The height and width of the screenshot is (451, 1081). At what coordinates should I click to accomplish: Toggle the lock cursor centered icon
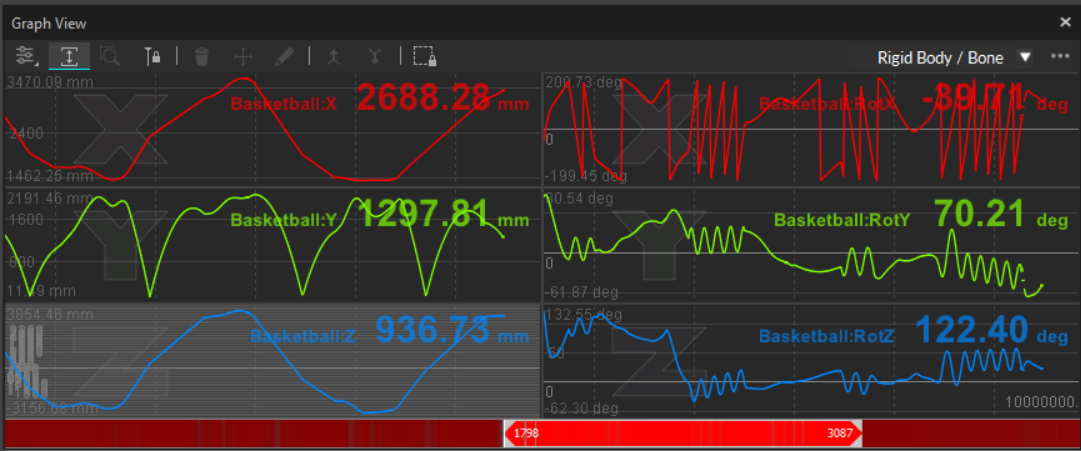[x=153, y=56]
